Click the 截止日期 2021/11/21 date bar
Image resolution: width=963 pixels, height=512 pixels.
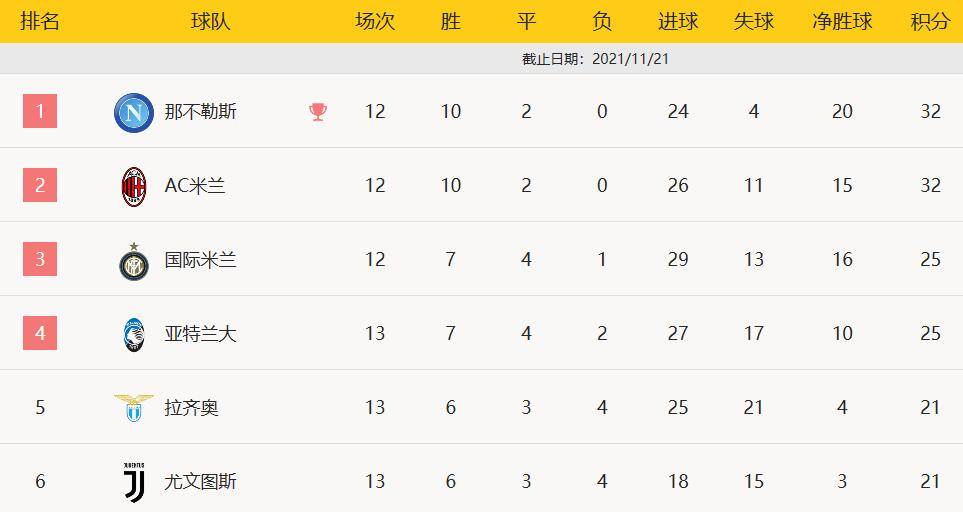coord(595,59)
